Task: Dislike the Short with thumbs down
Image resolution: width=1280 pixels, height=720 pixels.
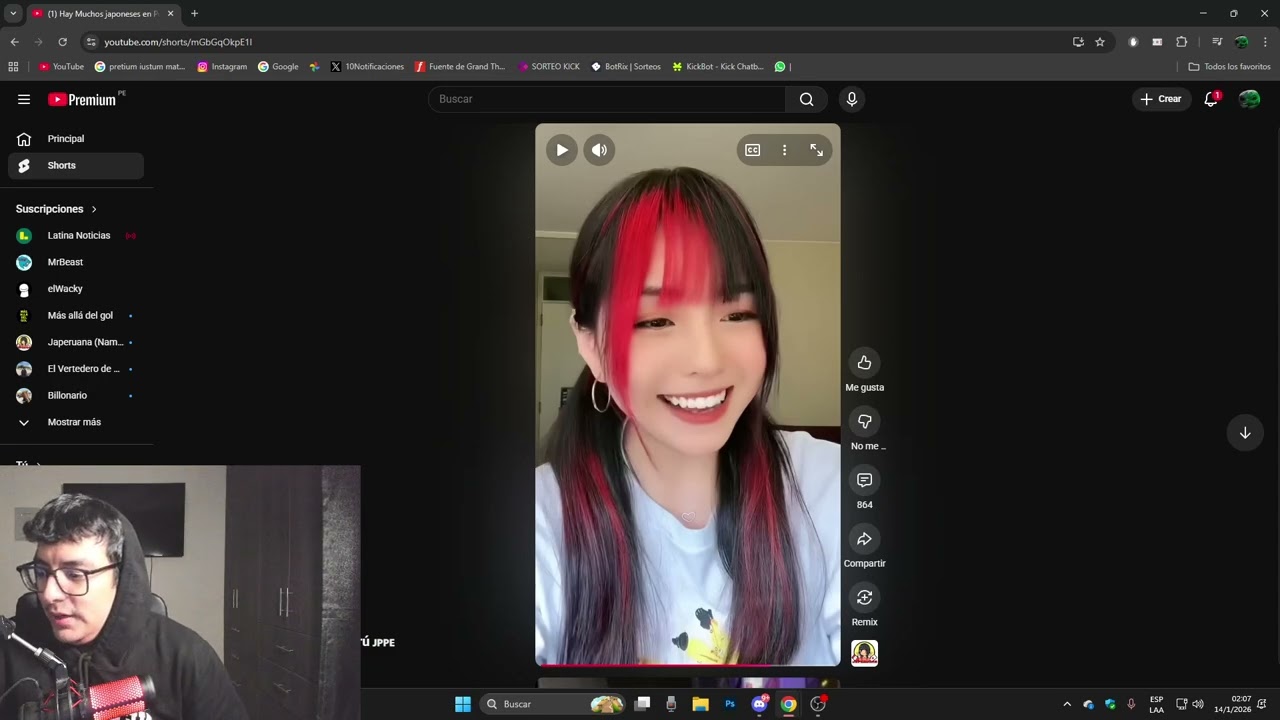Action: coord(865,421)
